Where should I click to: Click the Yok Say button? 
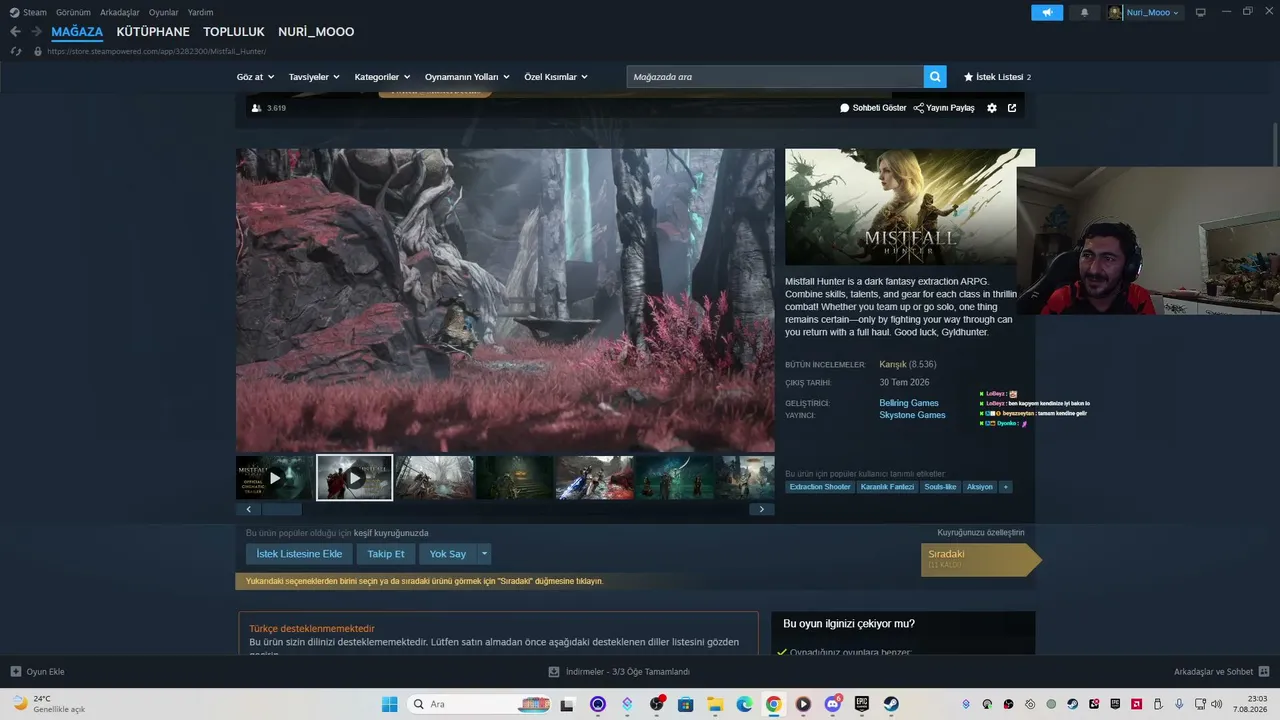coord(448,554)
